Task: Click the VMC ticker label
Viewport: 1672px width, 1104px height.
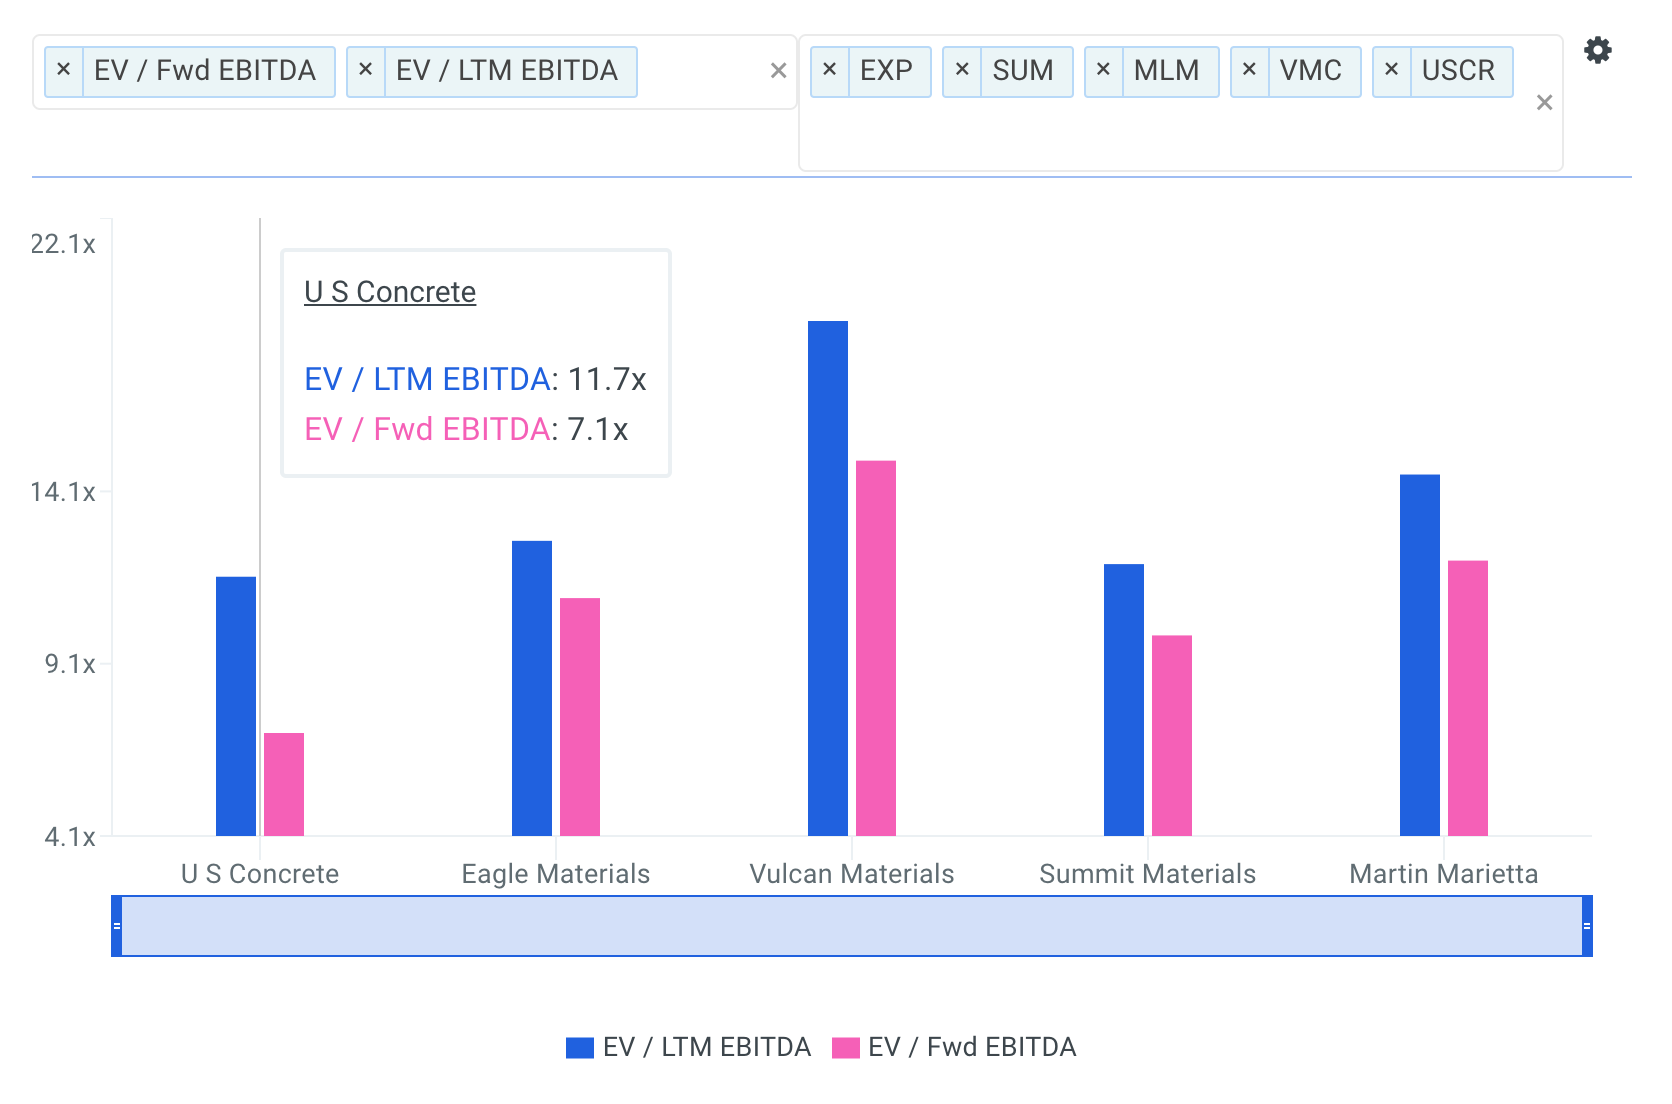Action: point(1311,71)
